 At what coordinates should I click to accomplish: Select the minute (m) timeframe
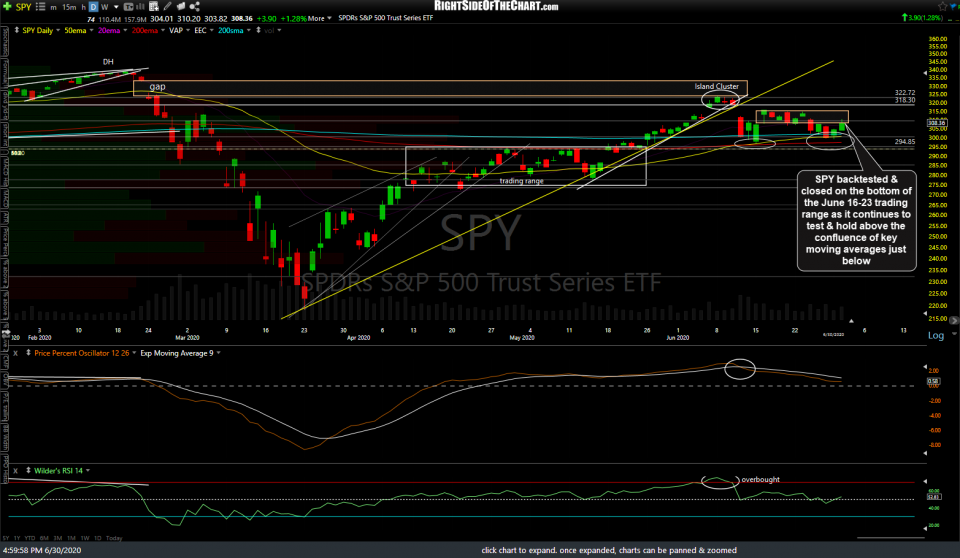53,7
